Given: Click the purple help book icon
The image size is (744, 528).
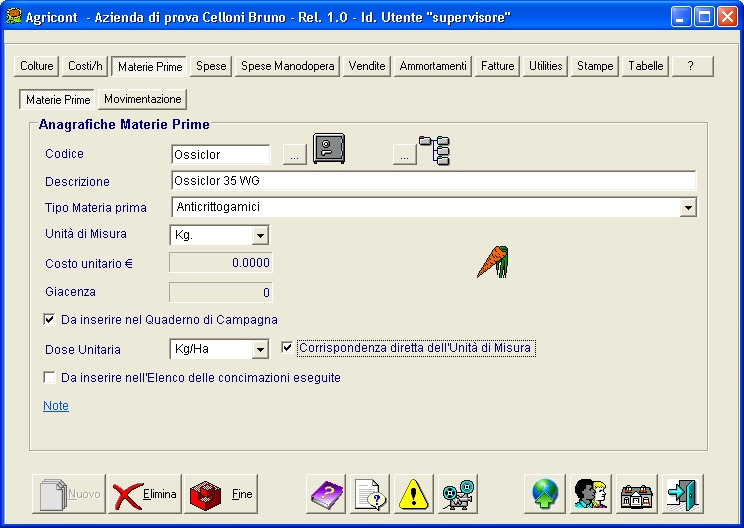Looking at the screenshot, I should 325,494.
